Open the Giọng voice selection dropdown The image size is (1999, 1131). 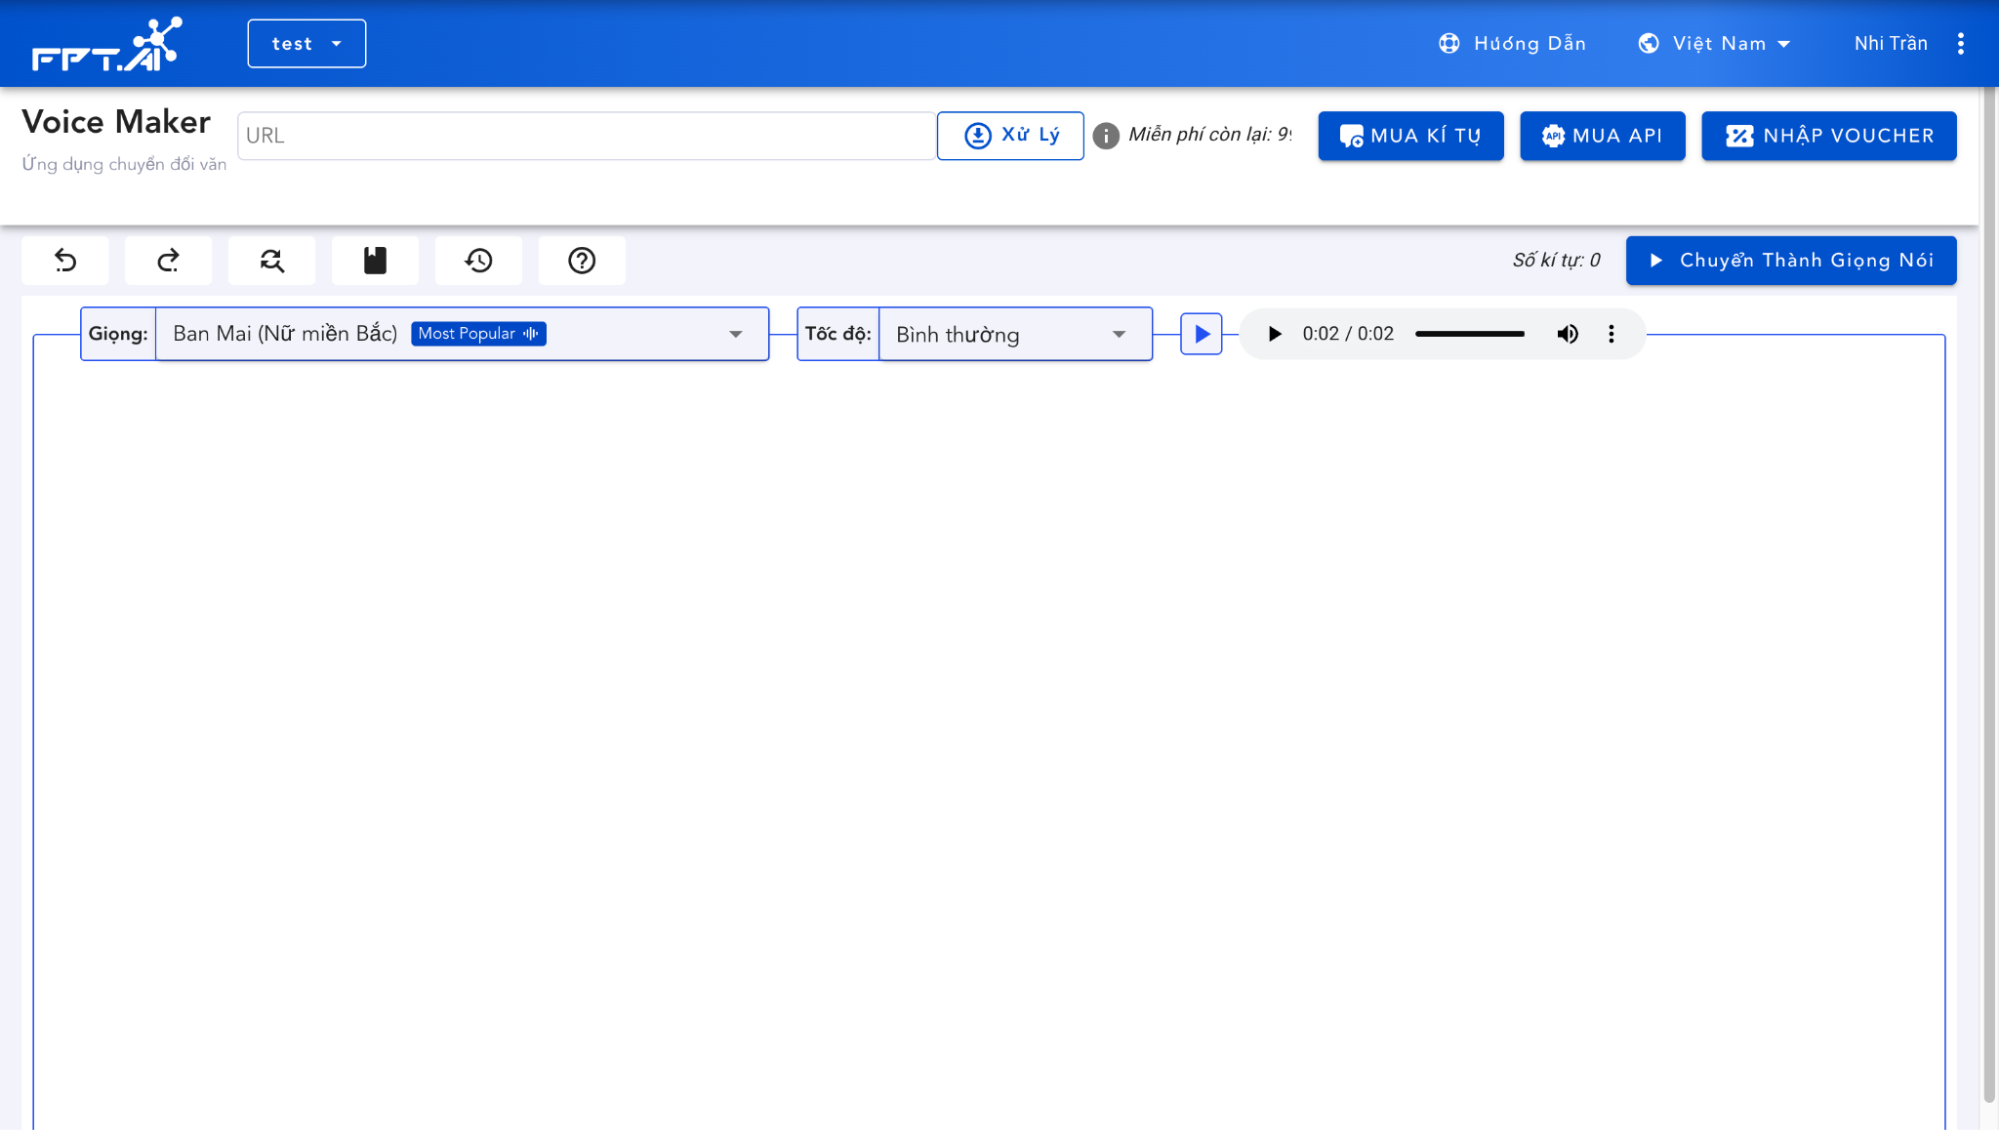pos(737,333)
